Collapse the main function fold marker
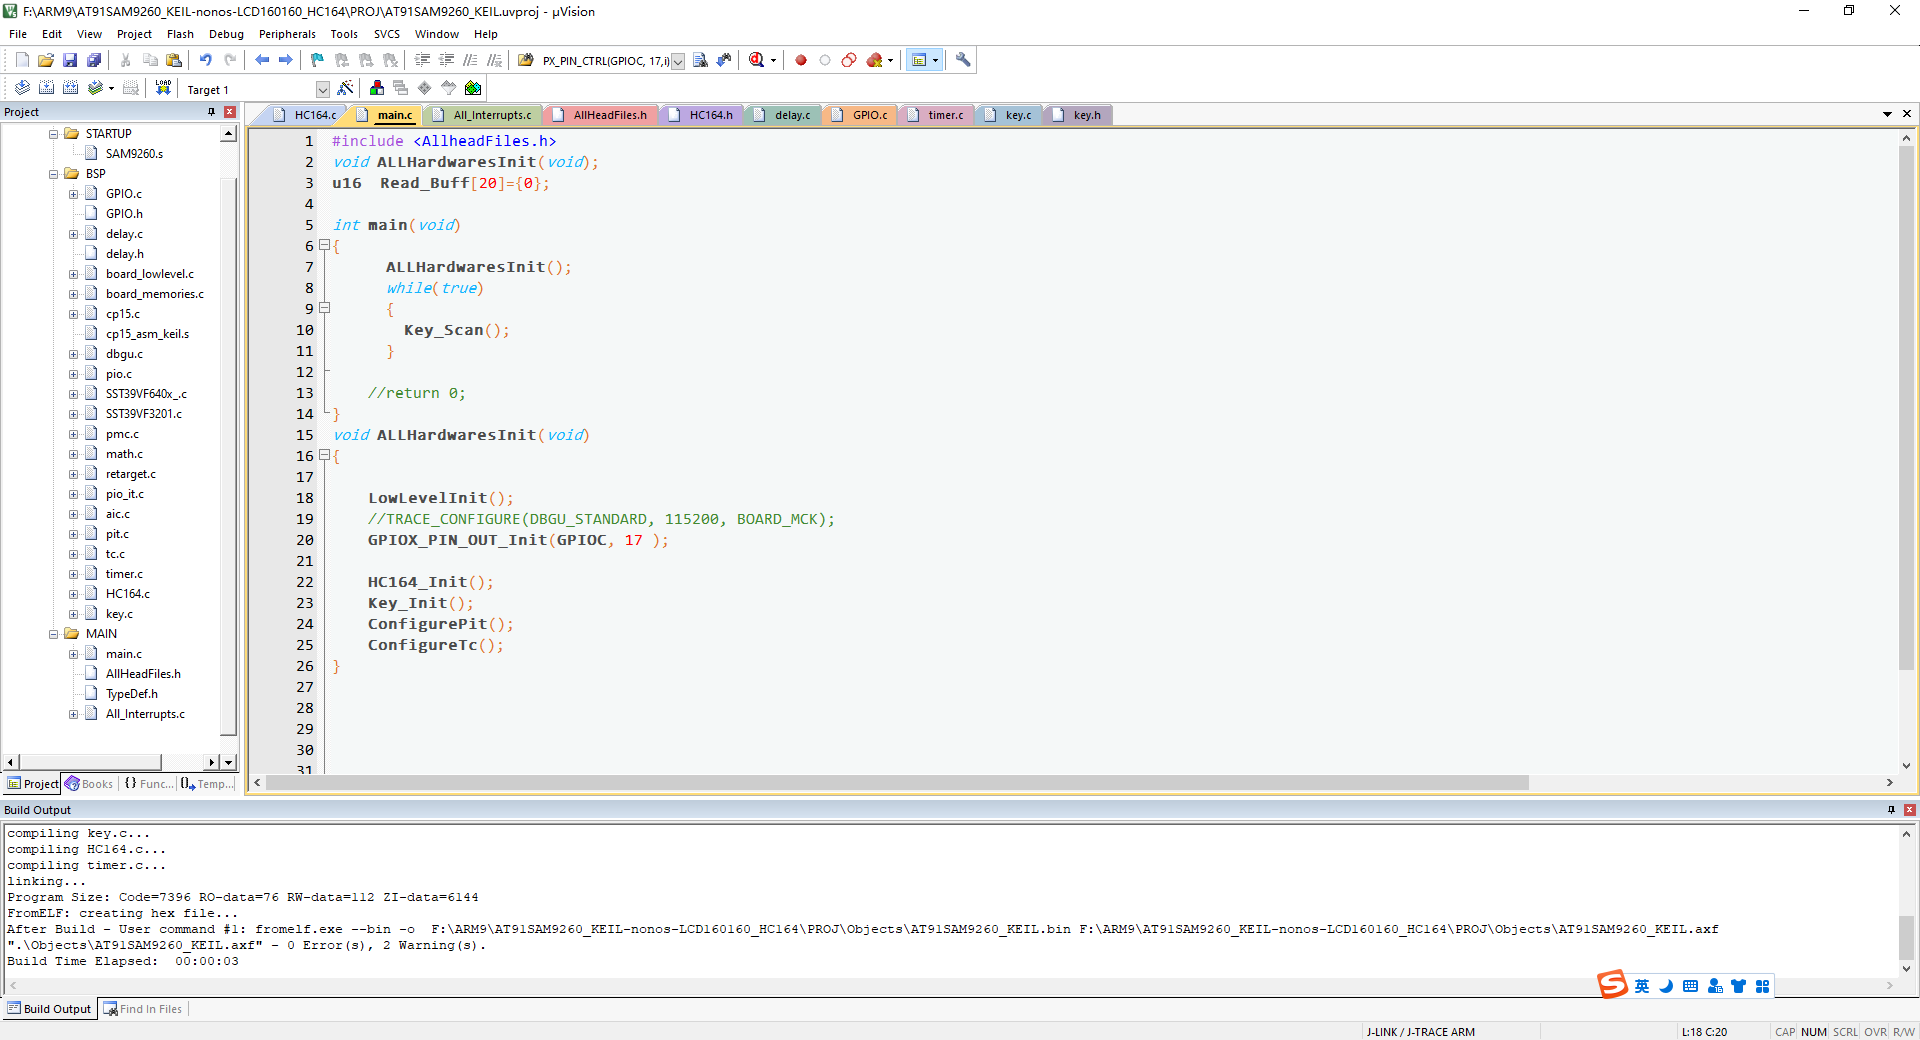 [324, 246]
